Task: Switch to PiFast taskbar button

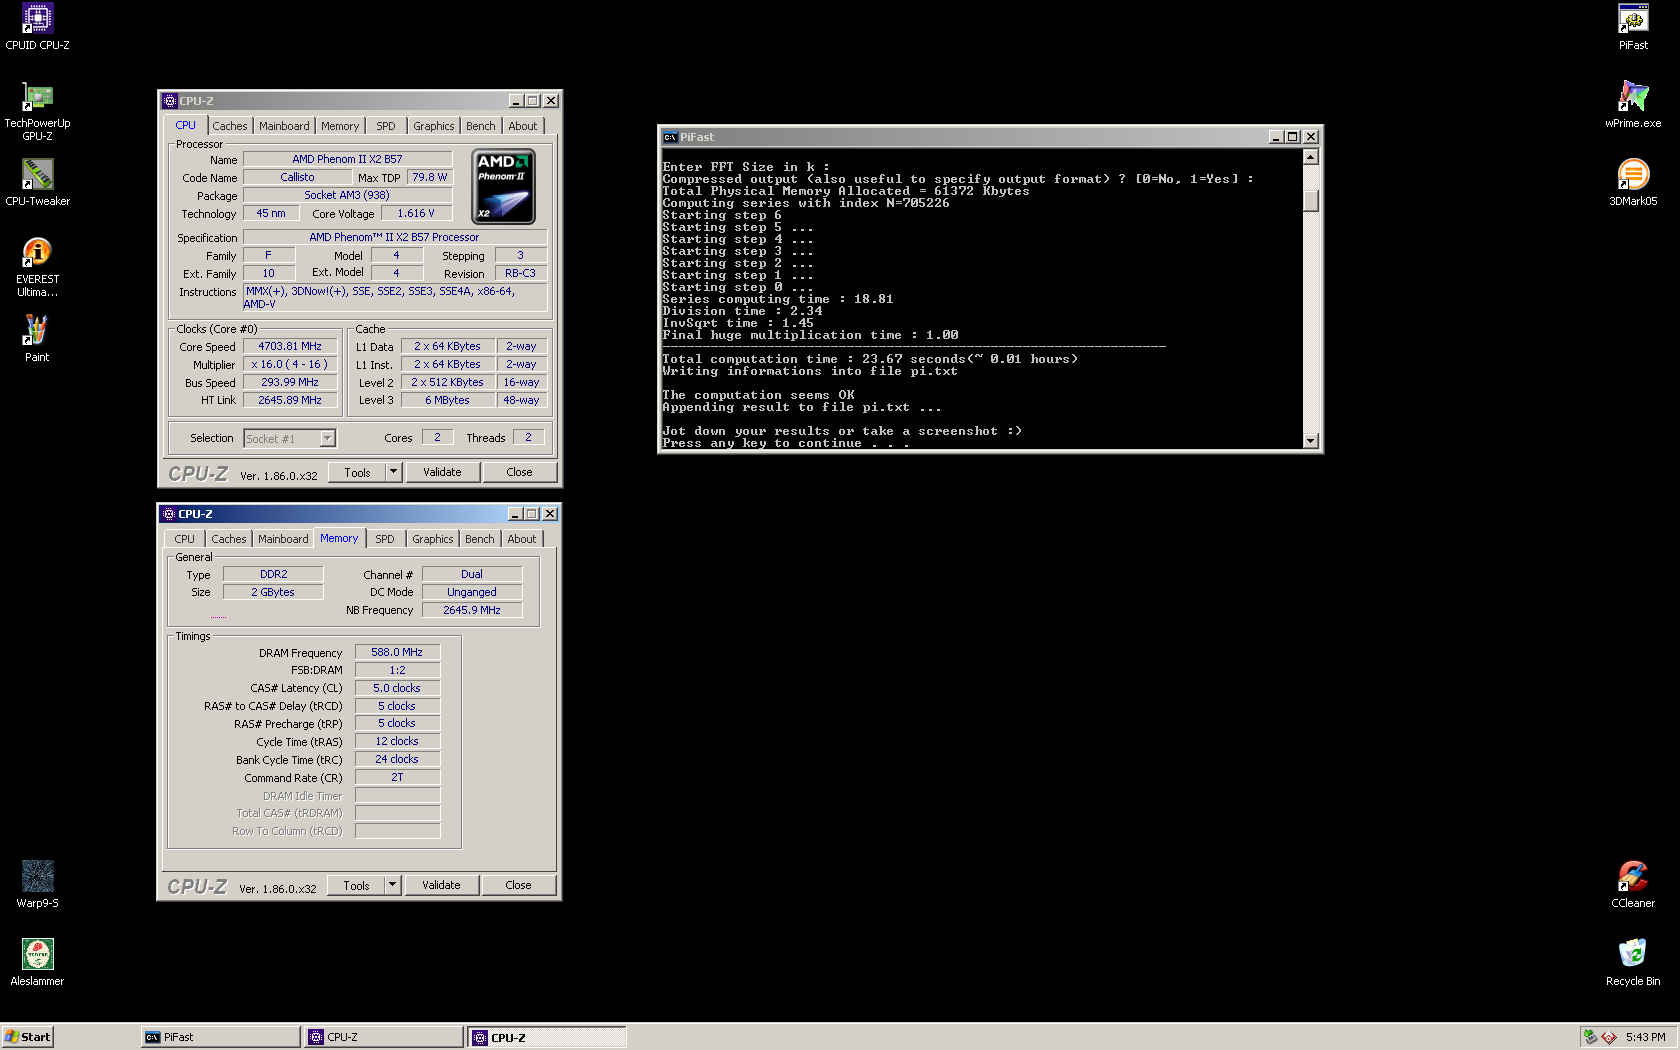Action: (220, 1037)
